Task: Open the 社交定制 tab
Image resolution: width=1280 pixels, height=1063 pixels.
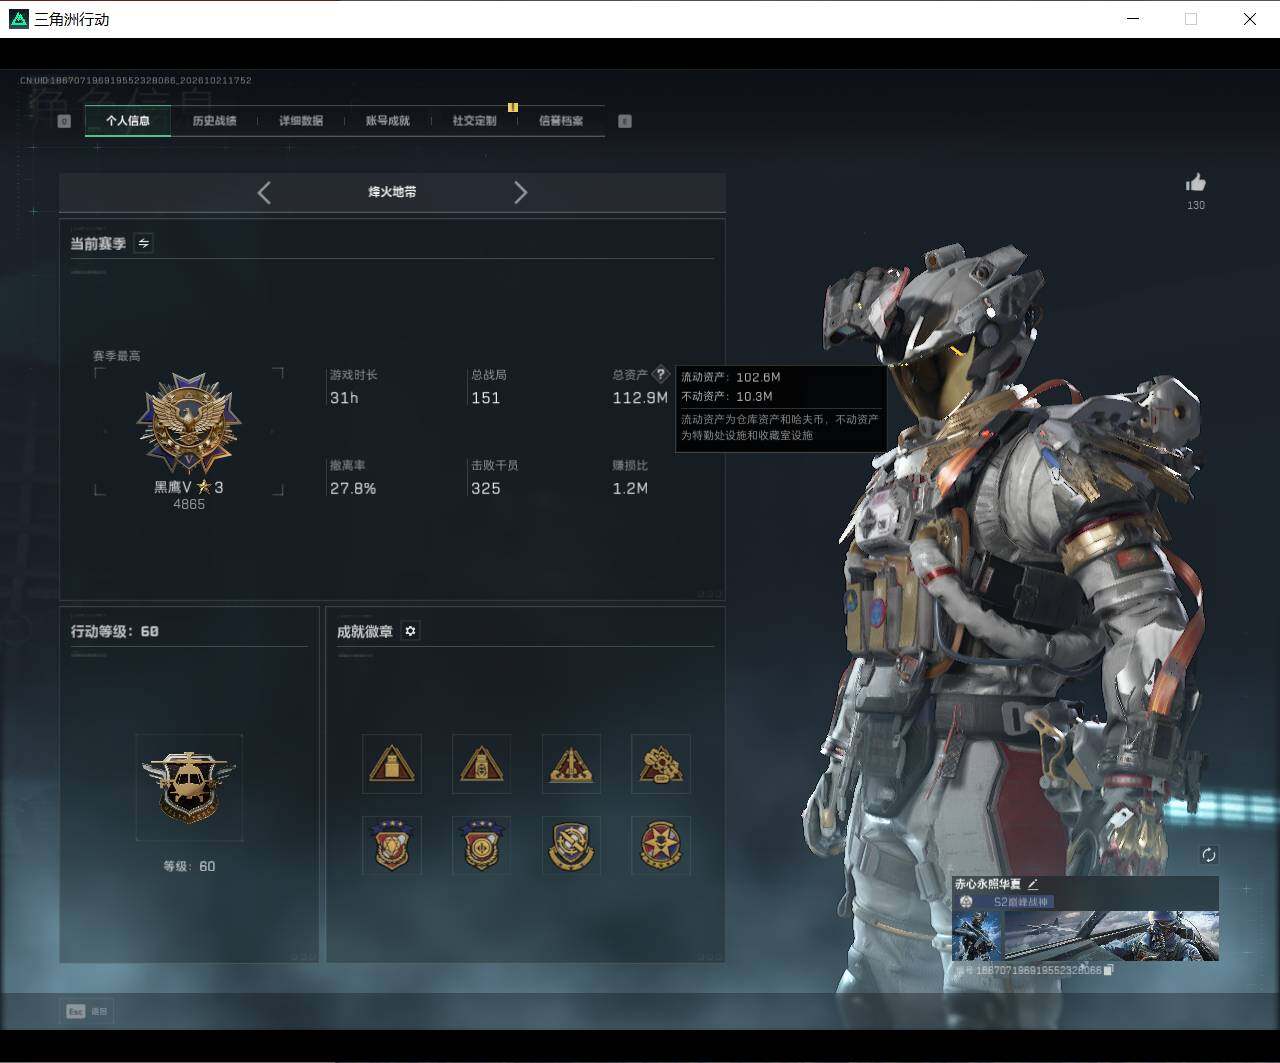Action: pos(474,121)
